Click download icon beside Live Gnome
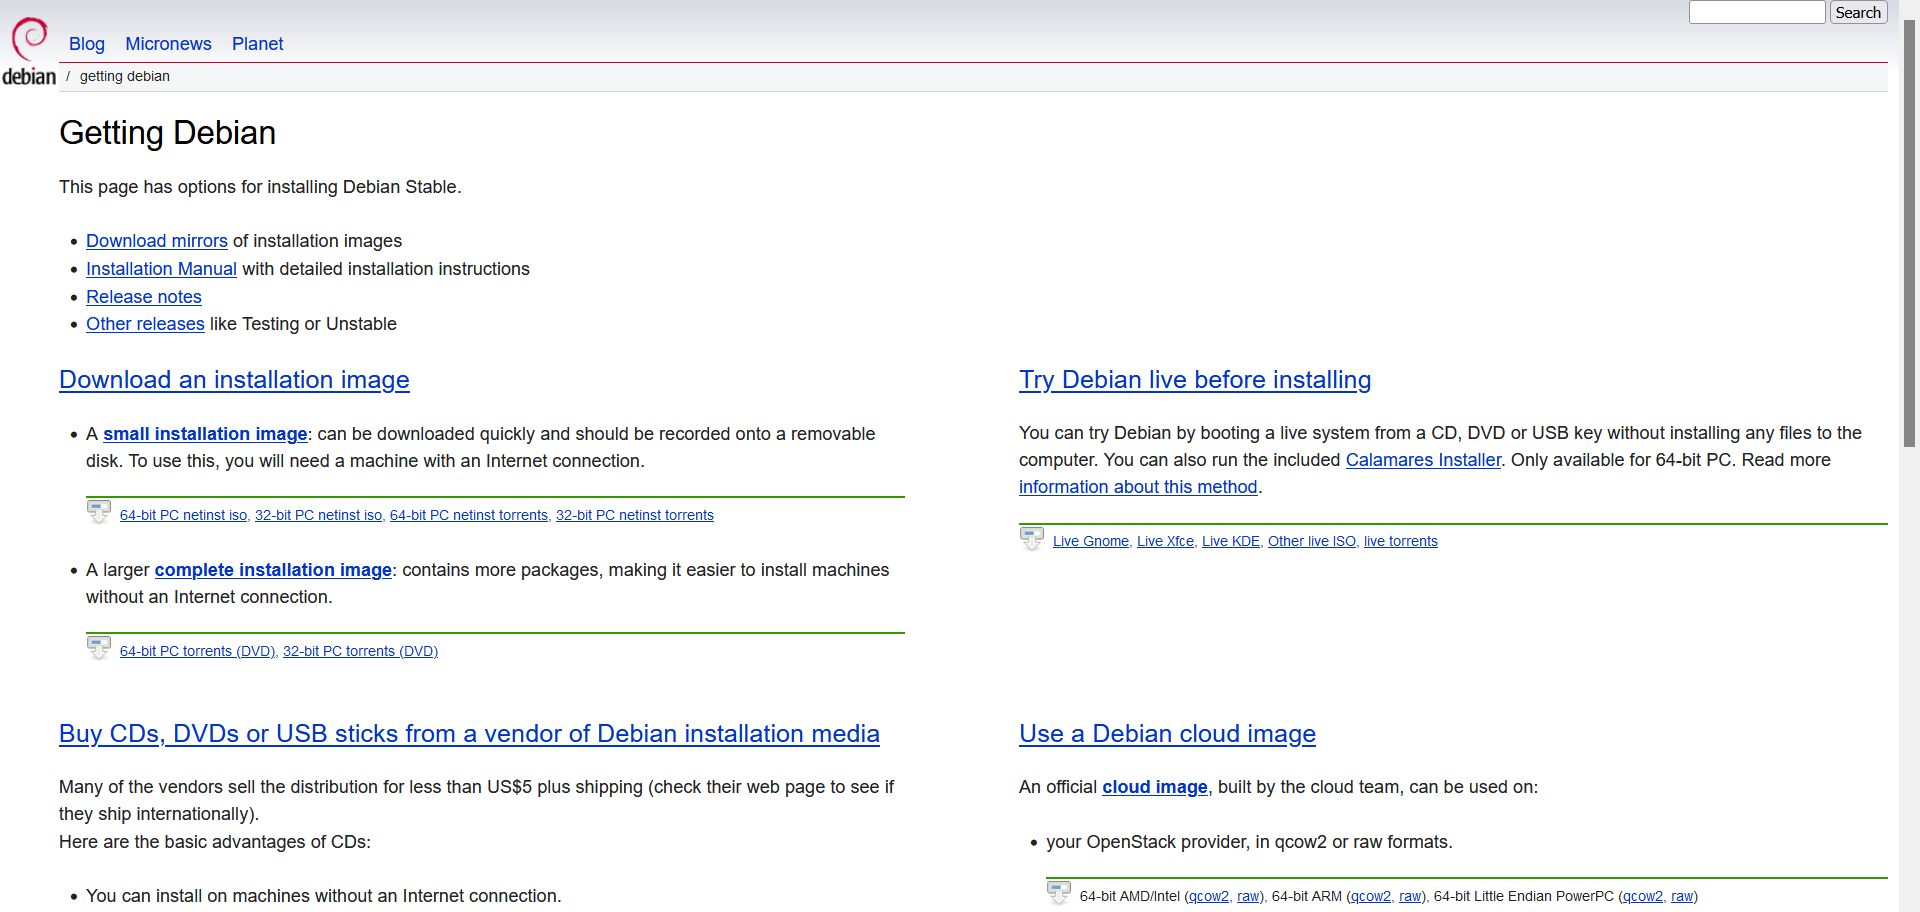The image size is (1920, 912). (1032, 538)
